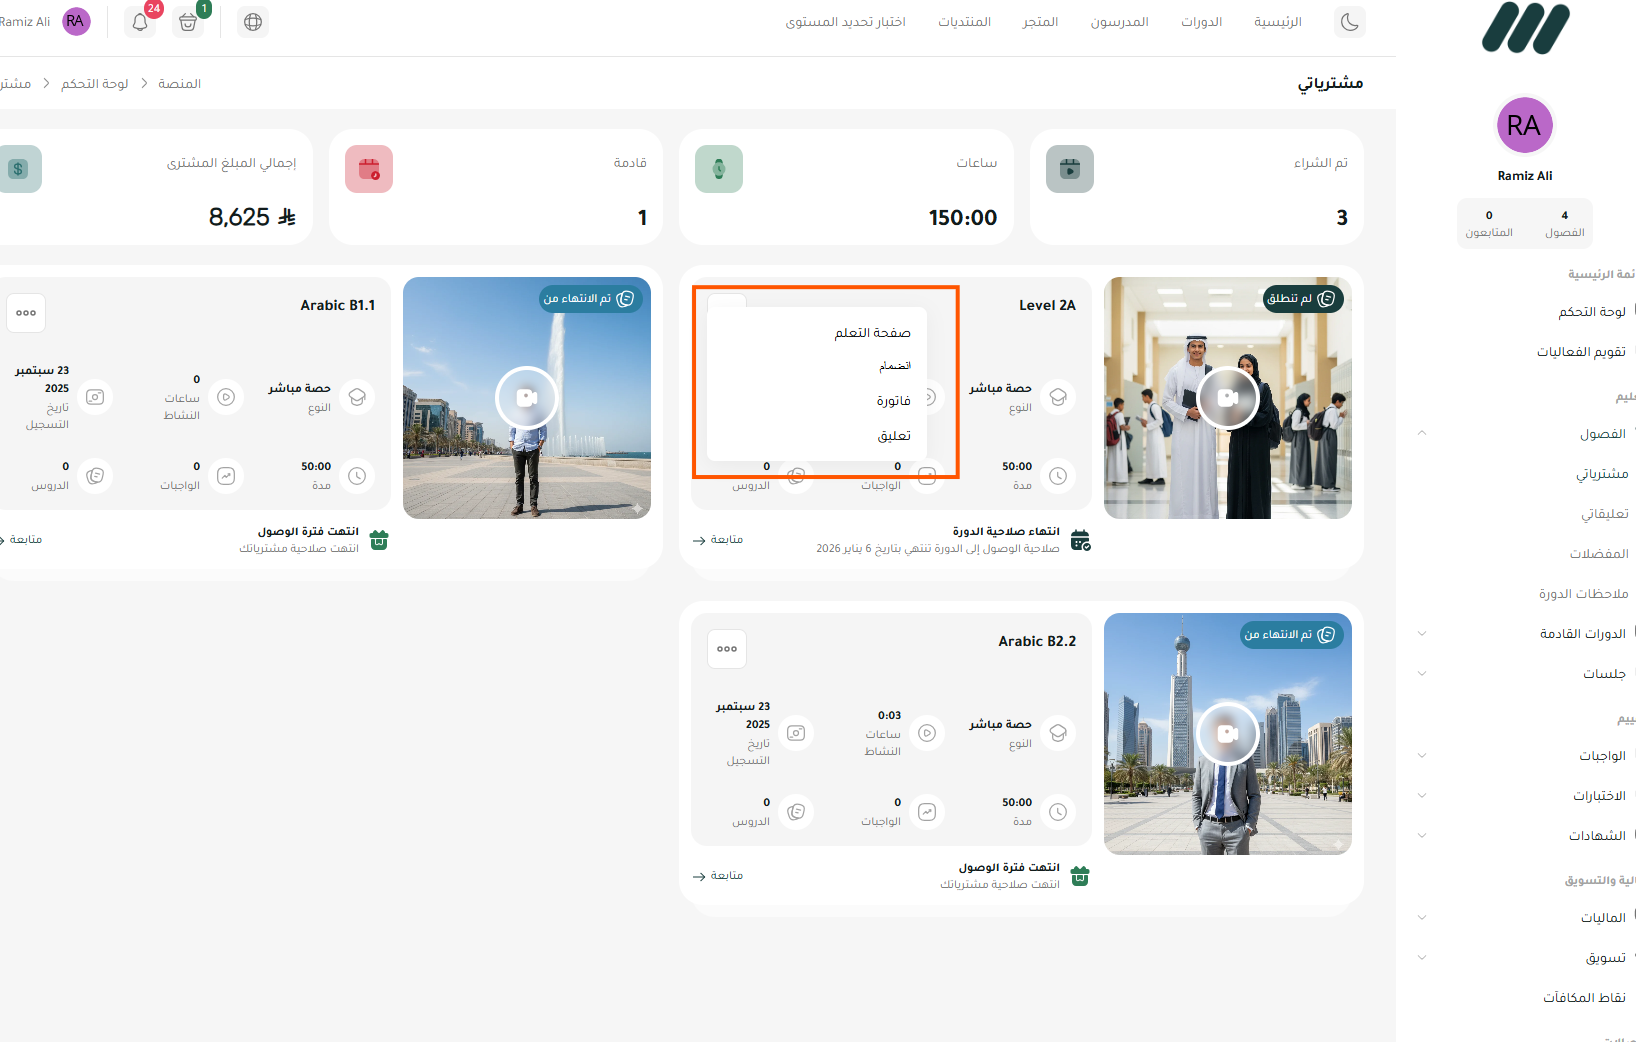Click the video play icon on Level 2A image
Viewport: 1636px width, 1042px height.
click(x=1228, y=398)
